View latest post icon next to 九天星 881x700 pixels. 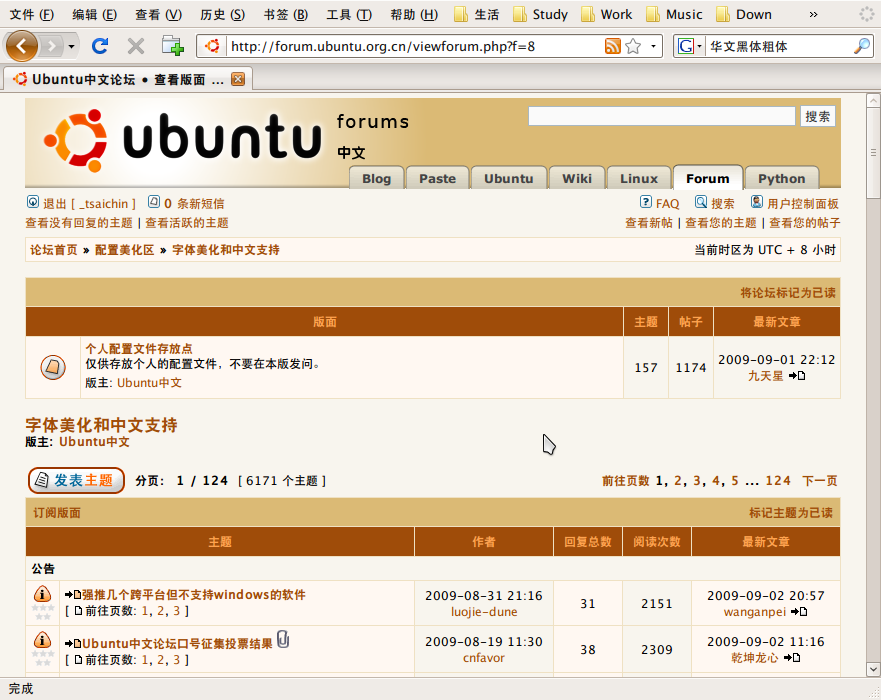tap(797, 376)
